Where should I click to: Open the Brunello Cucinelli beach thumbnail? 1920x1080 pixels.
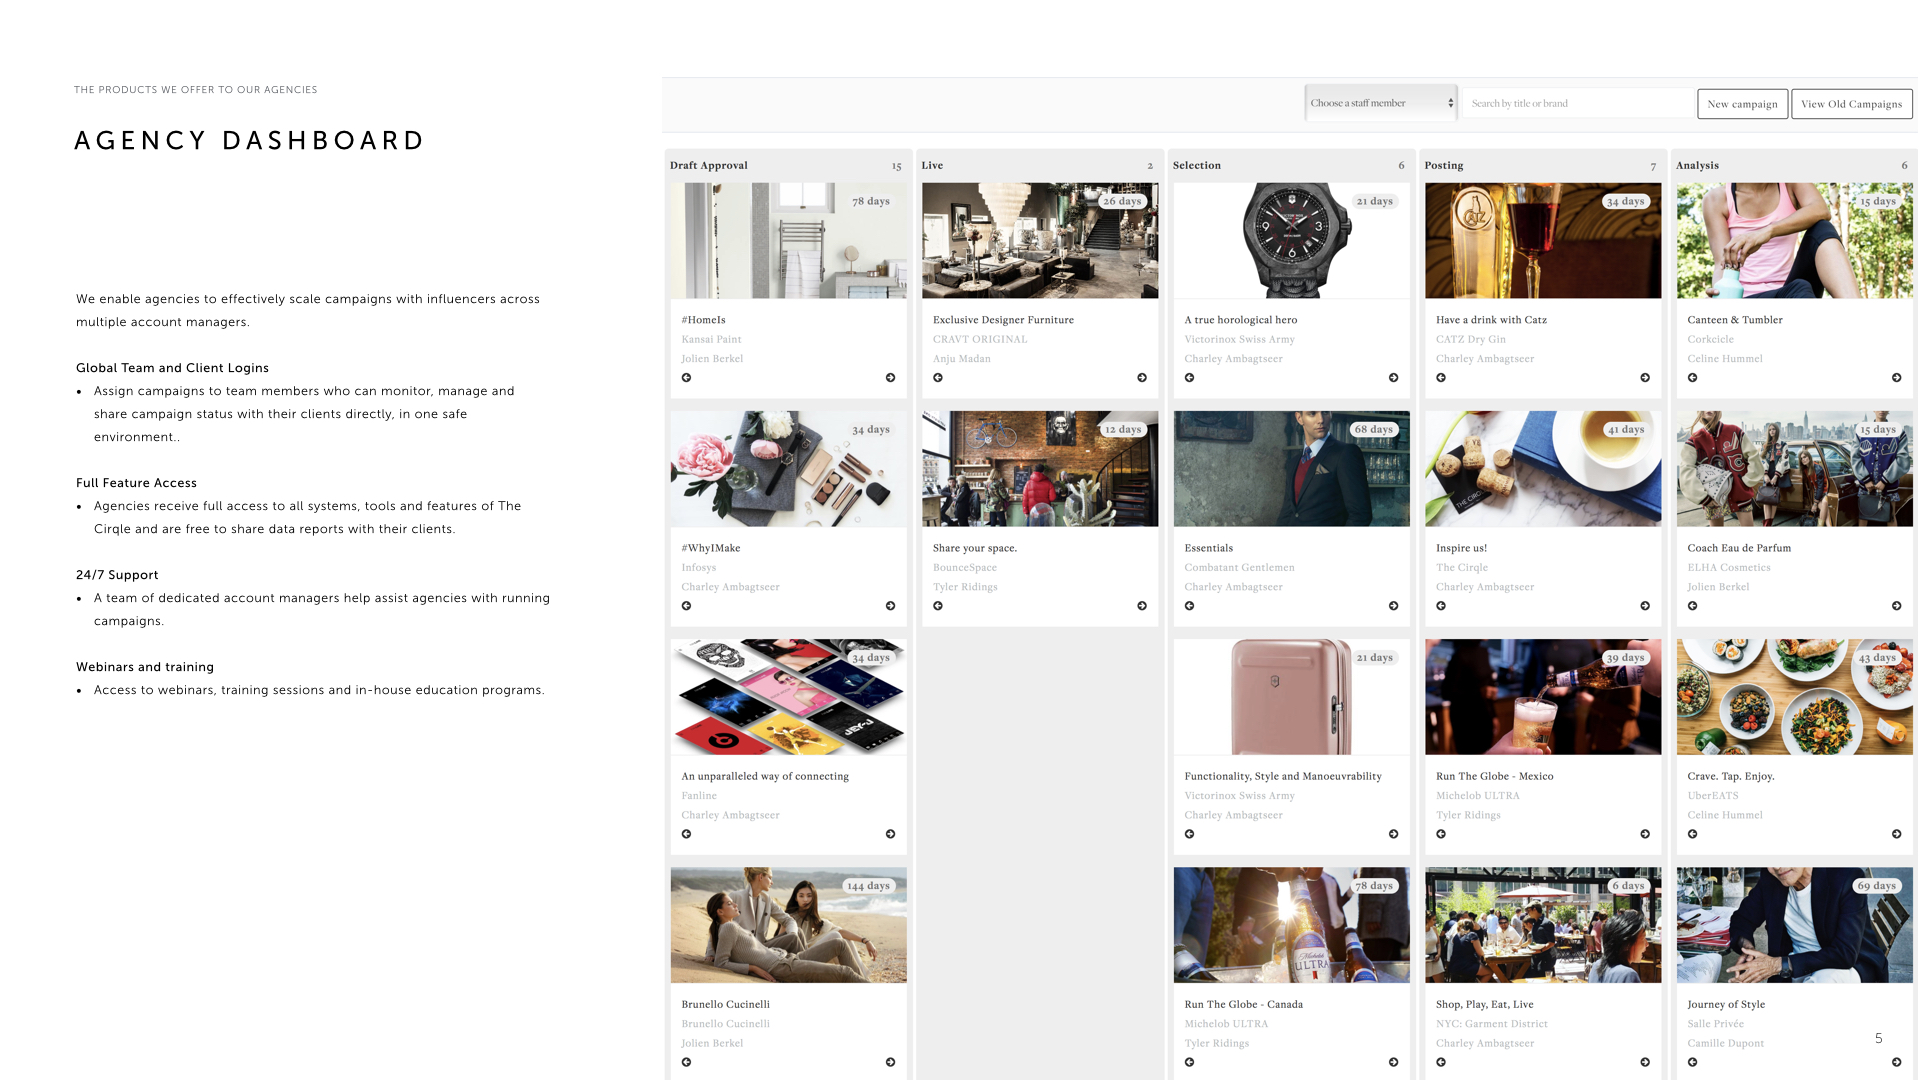[x=788, y=925]
